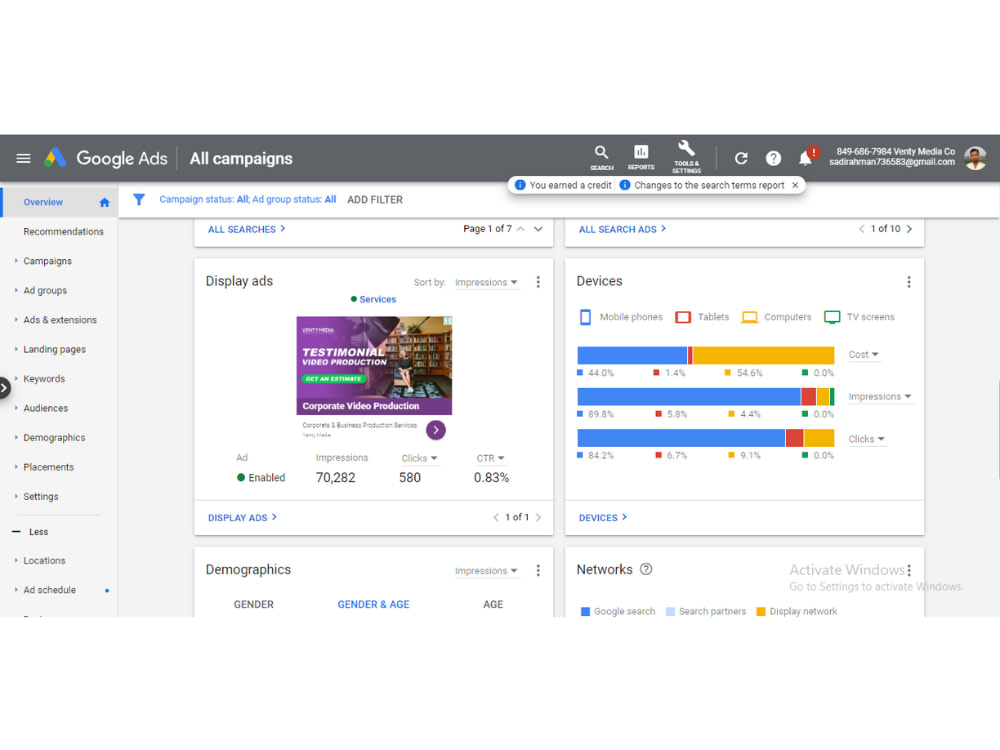Click the Networks help info icon
This screenshot has width=1000, height=750.
(x=646, y=569)
